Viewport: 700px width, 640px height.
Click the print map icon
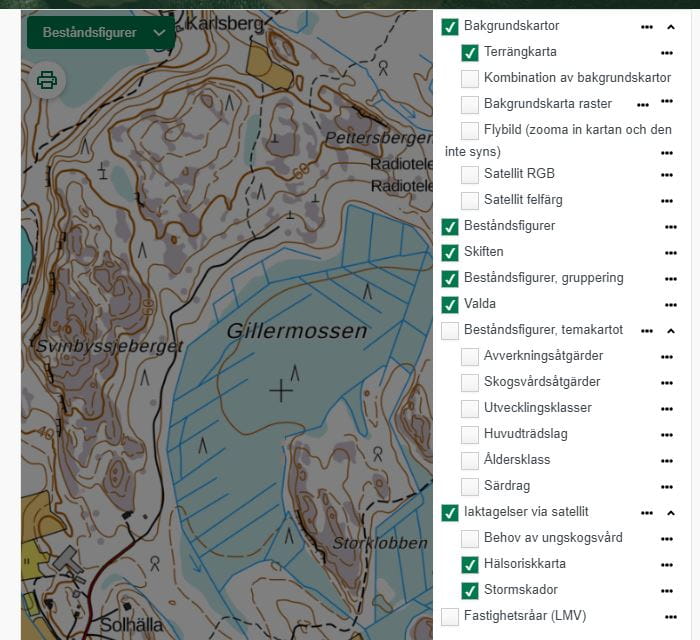coord(47,80)
